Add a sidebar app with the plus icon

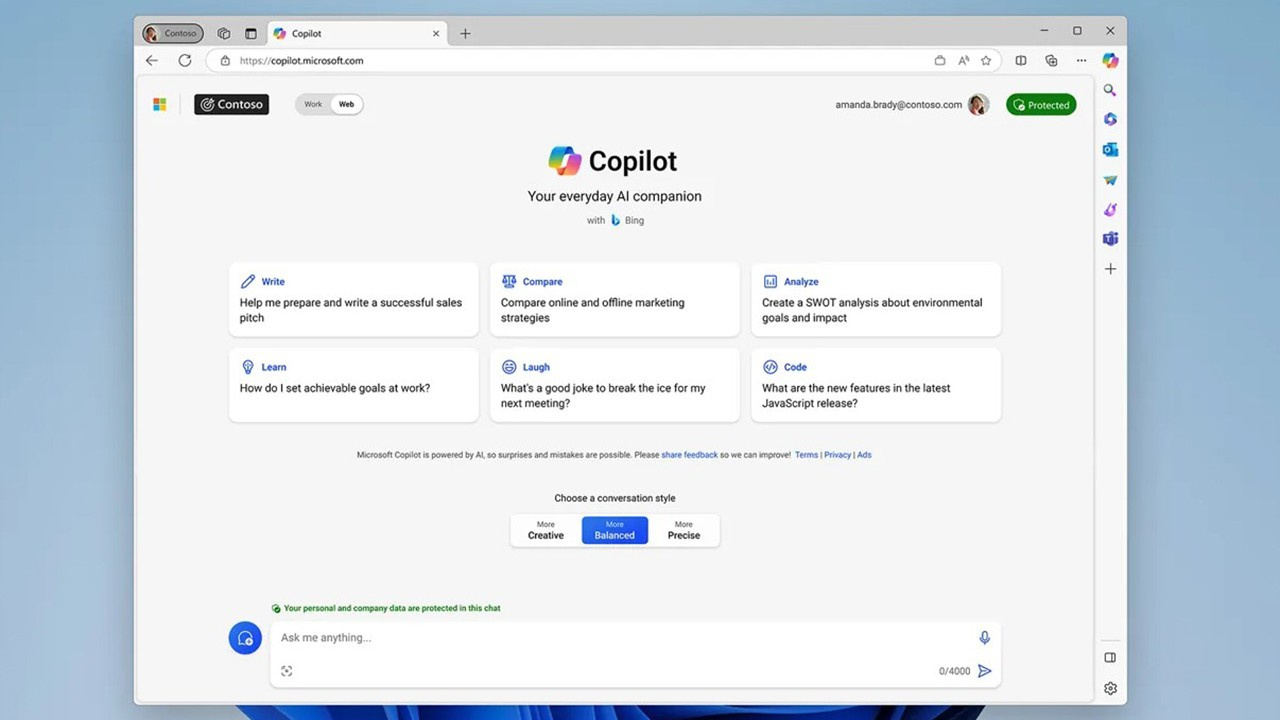[1110, 269]
